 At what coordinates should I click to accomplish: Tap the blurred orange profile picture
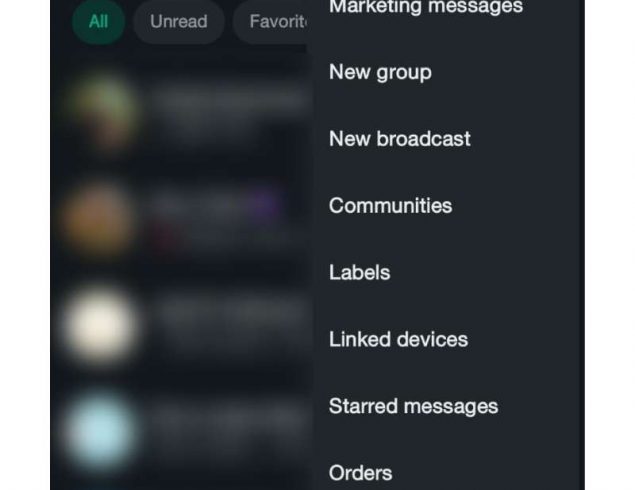click(98, 219)
